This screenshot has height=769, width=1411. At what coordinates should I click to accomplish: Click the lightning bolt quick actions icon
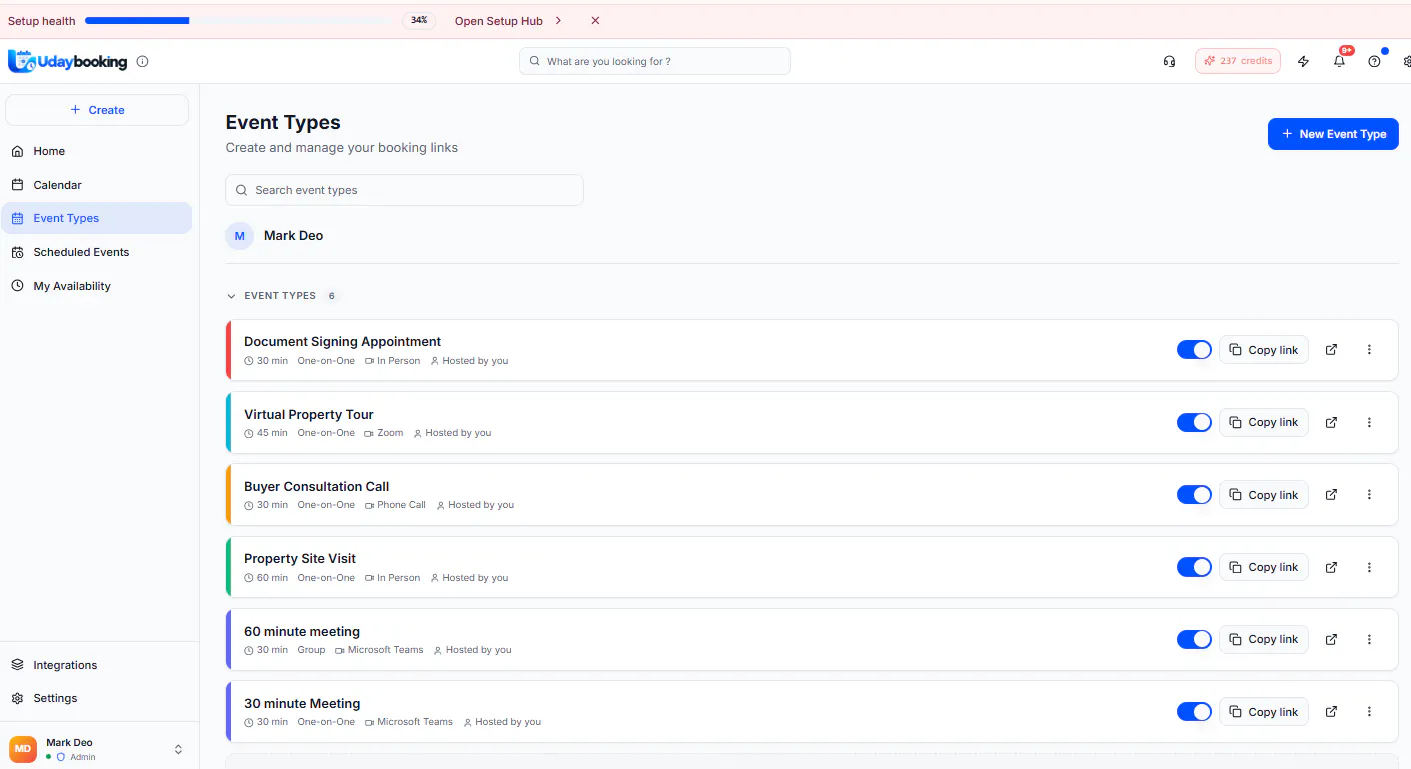click(x=1303, y=61)
